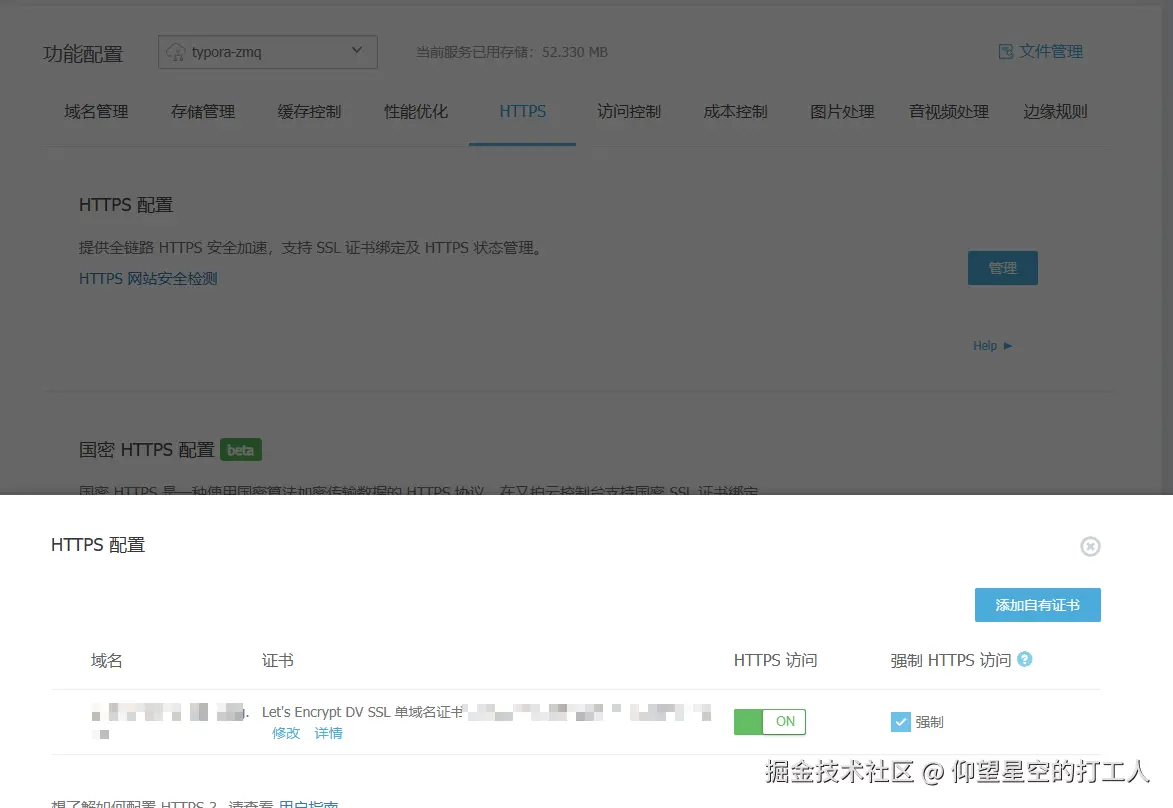
Task: Click the beta badge next to 国密 HTTPS 配置
Action: (x=240, y=450)
